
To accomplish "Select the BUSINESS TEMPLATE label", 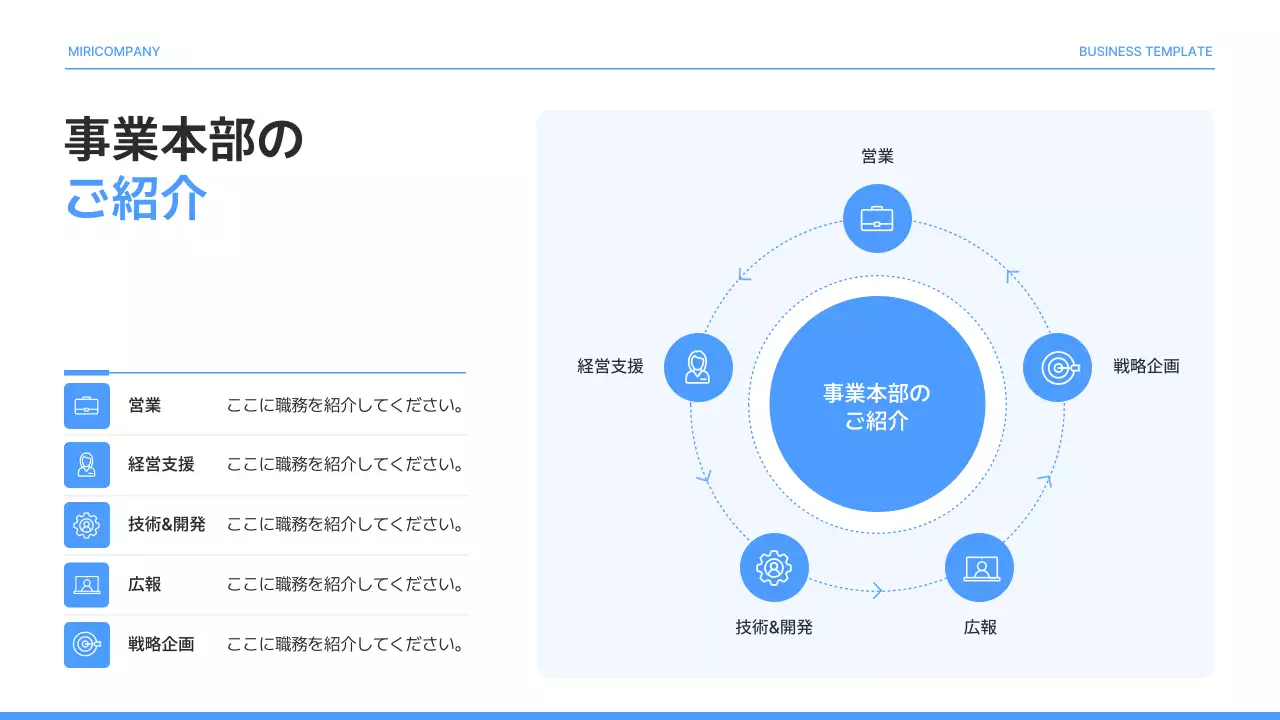I will click(x=1145, y=51).
